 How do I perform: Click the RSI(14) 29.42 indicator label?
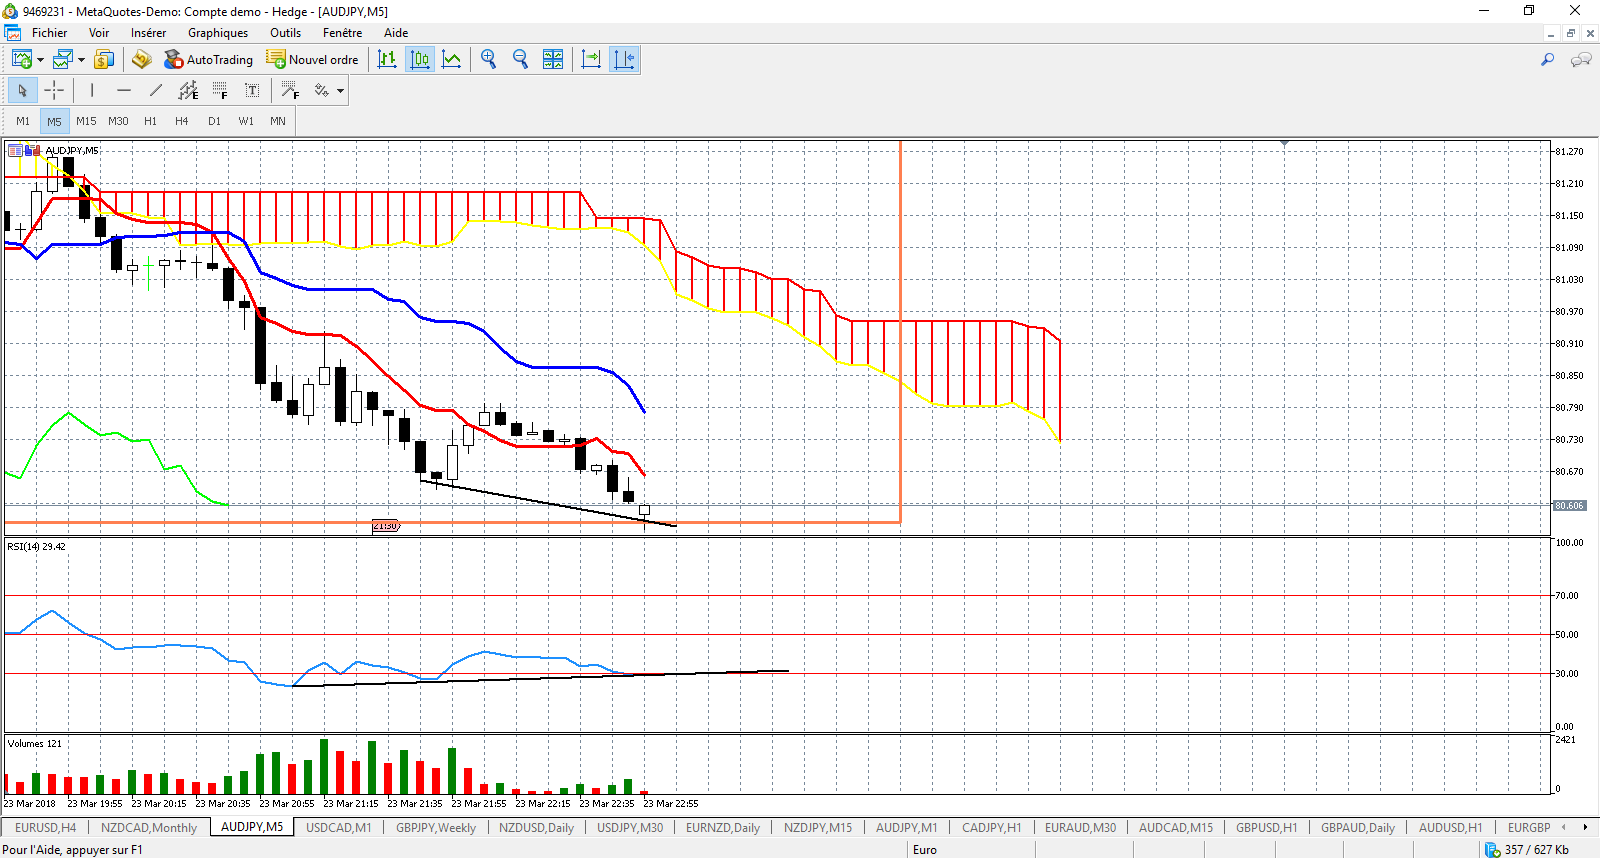tap(36, 547)
